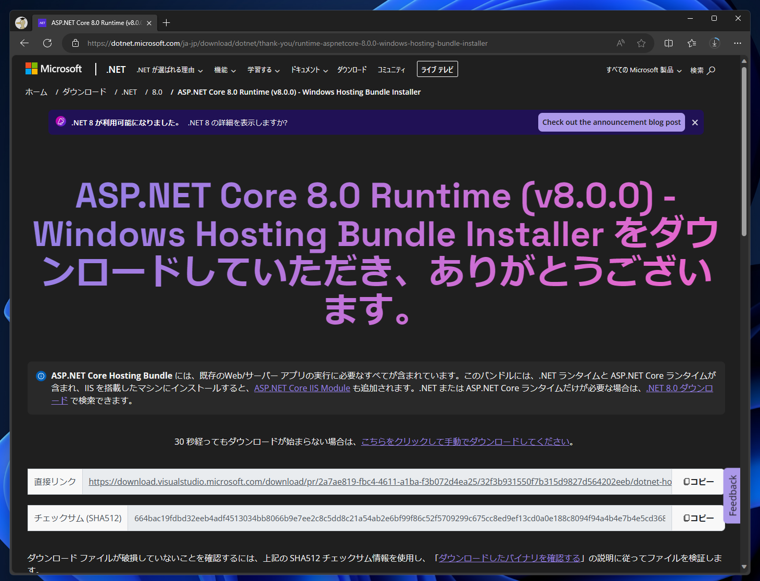The height and width of the screenshot is (581, 760).
Task: Expand the ドキュメント dropdown menu
Action: click(x=309, y=70)
